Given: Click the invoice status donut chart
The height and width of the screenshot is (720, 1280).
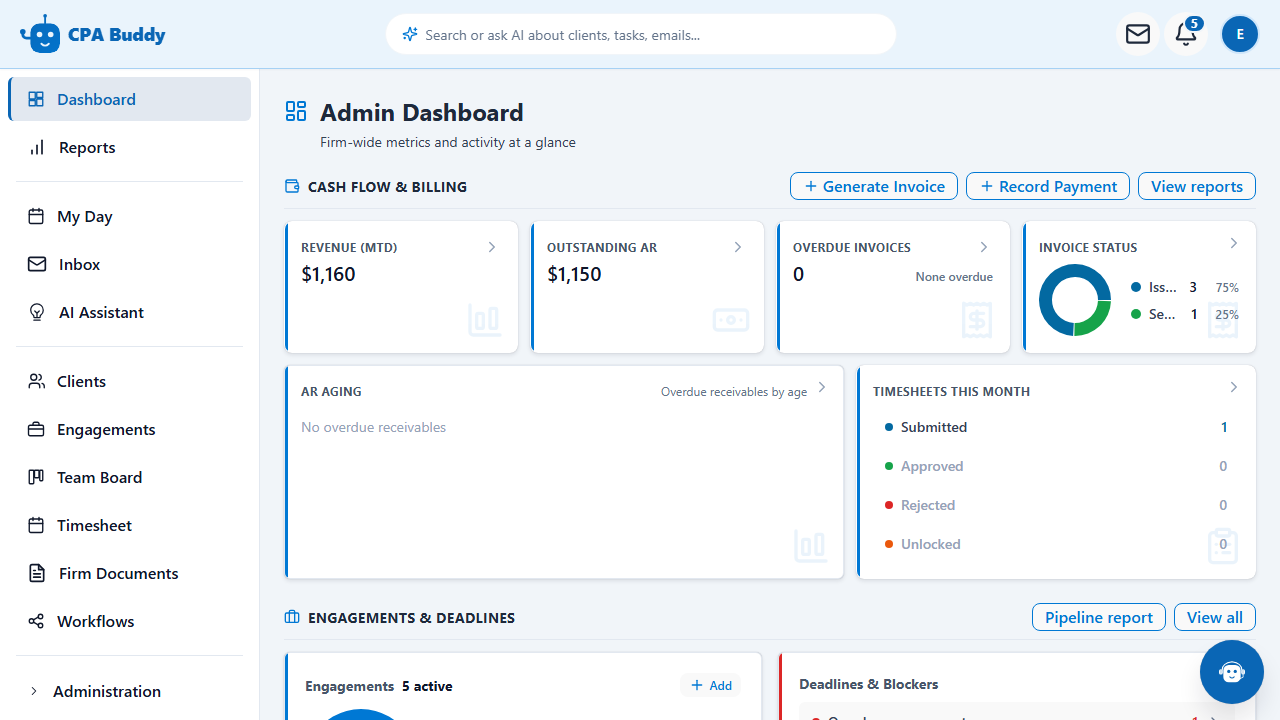Looking at the screenshot, I should point(1075,300).
